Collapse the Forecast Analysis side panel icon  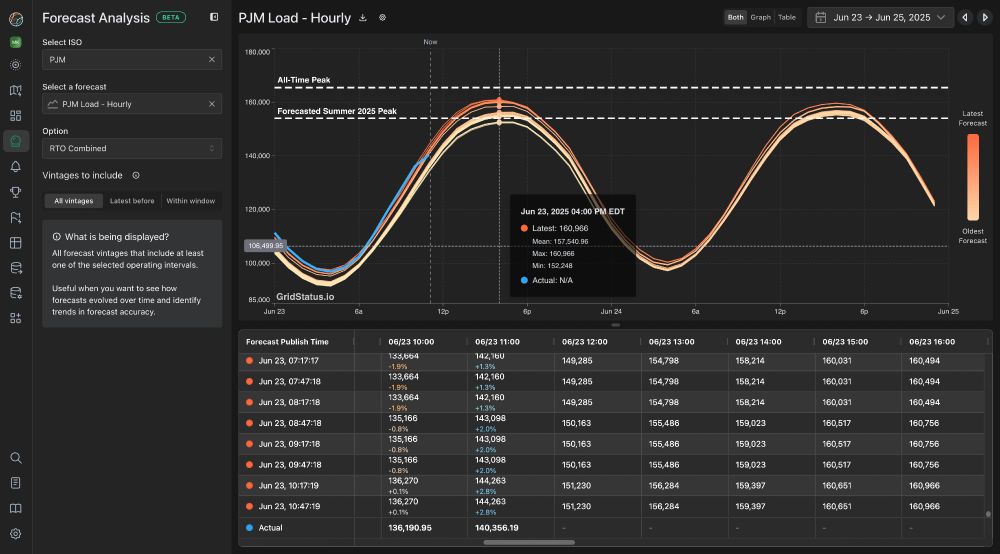pyautogui.click(x=214, y=17)
